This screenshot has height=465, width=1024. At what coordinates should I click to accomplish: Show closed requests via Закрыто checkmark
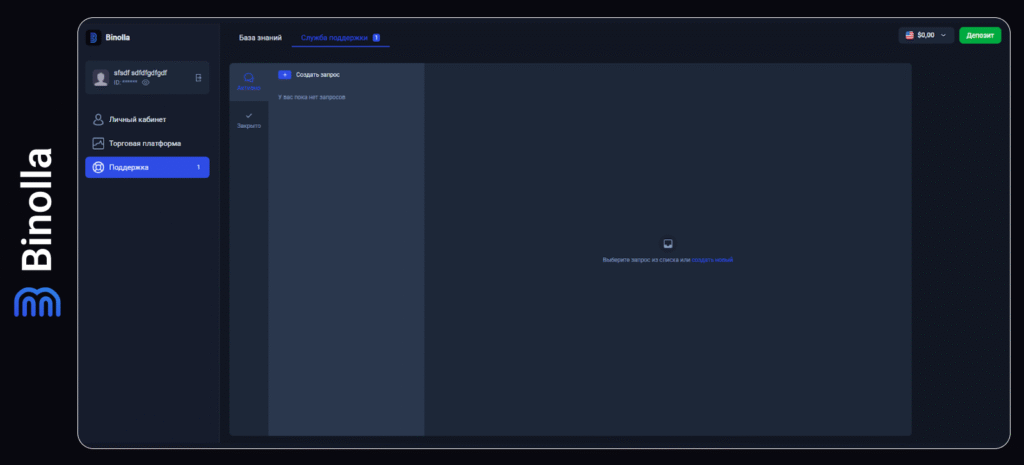pyautogui.click(x=249, y=116)
